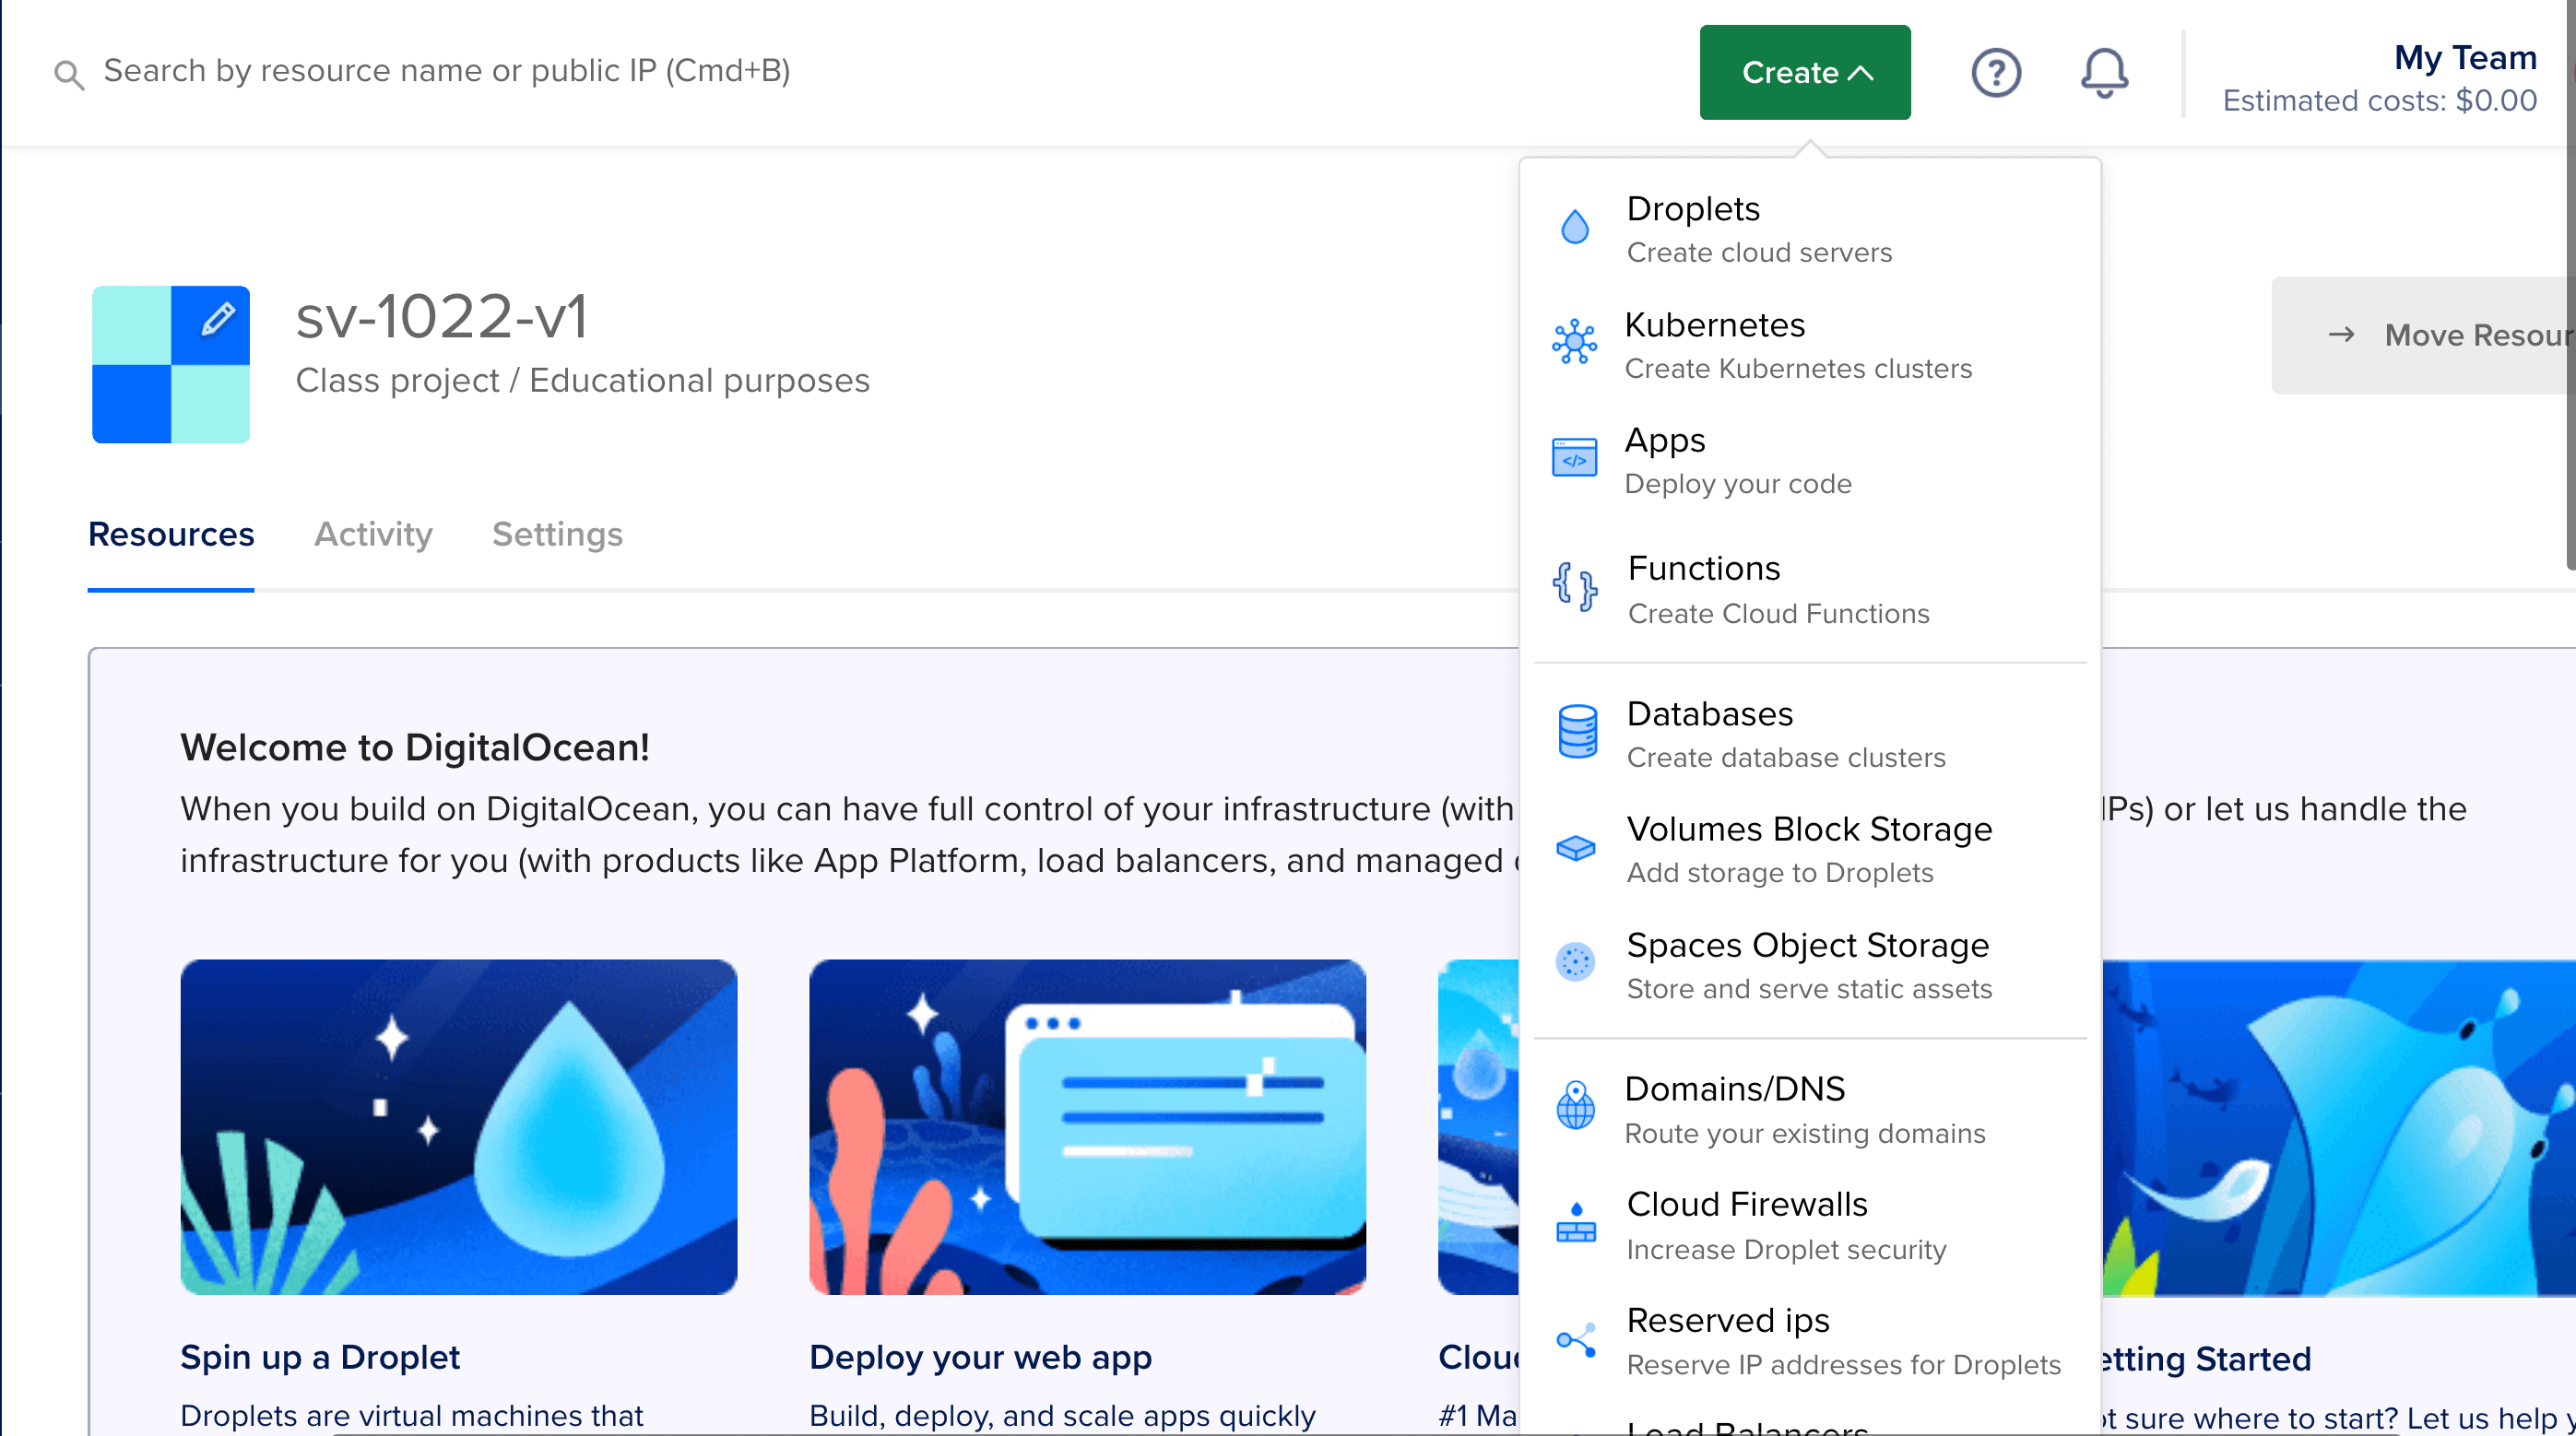Viewport: 2576px width, 1436px height.
Task: Focus the resource name search field
Action: point(446,71)
